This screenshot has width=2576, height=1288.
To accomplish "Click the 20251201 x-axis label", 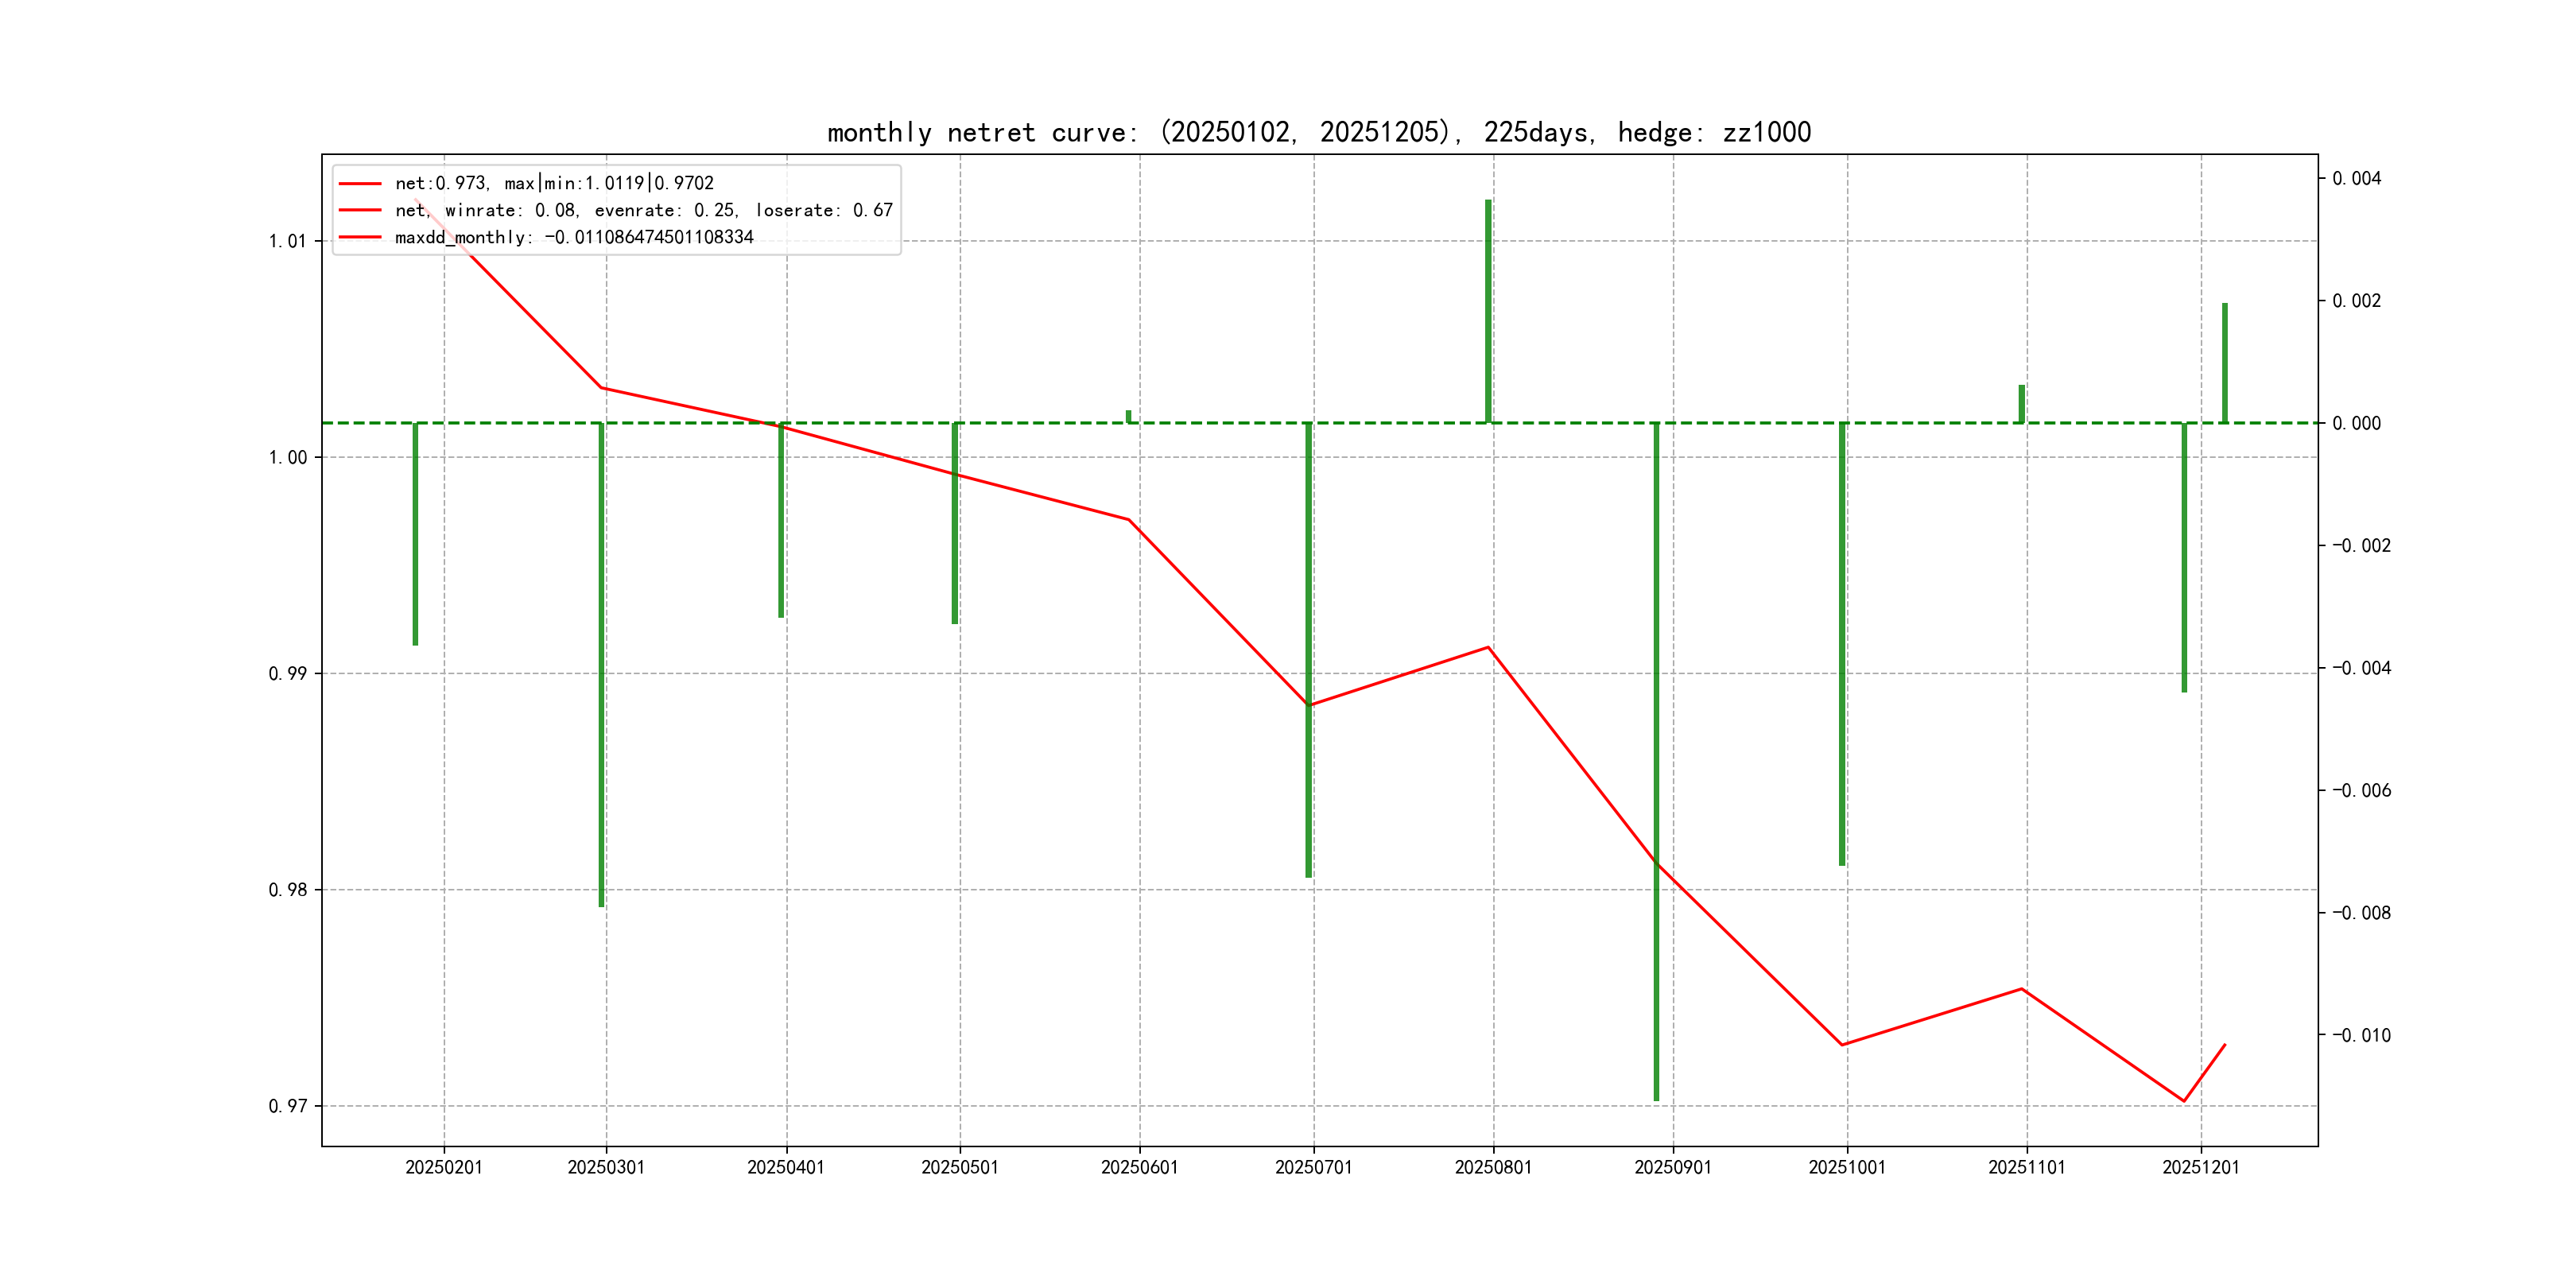I will point(2200,1167).
